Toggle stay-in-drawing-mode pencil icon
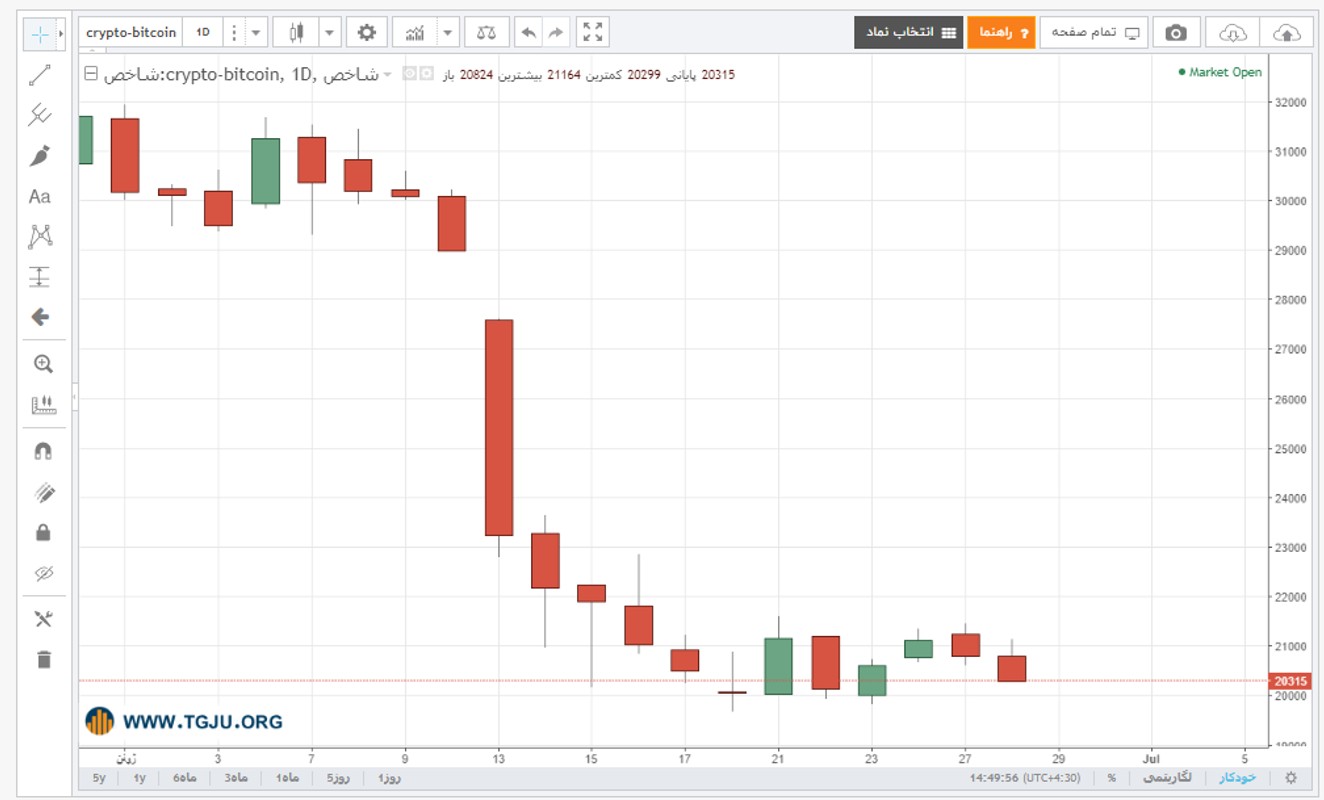Screen dimensions: 1324x800 (43, 493)
